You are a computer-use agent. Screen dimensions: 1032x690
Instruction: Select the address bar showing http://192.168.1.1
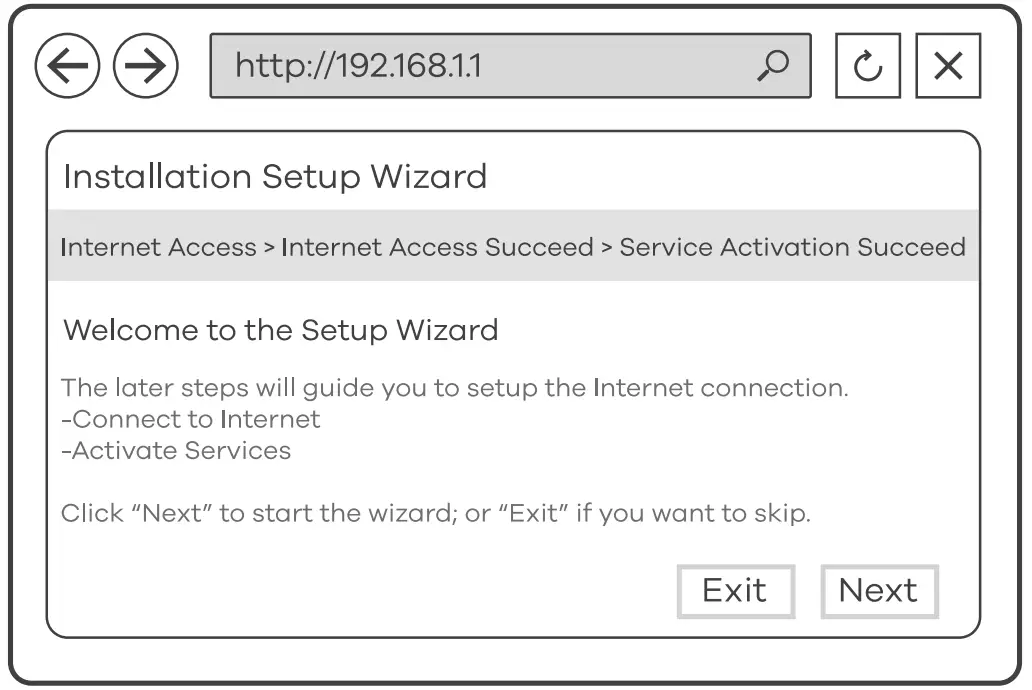(x=510, y=65)
